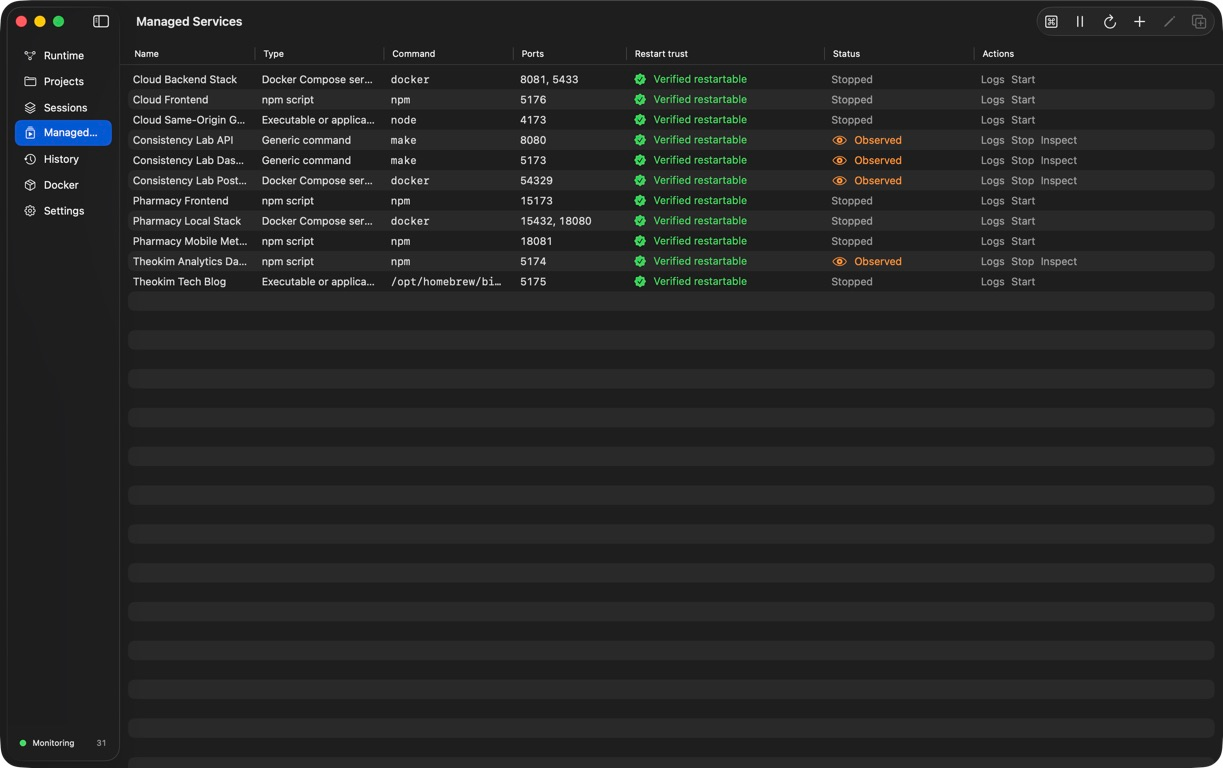
Task: Open Logs for Cloud Frontend
Action: point(992,100)
